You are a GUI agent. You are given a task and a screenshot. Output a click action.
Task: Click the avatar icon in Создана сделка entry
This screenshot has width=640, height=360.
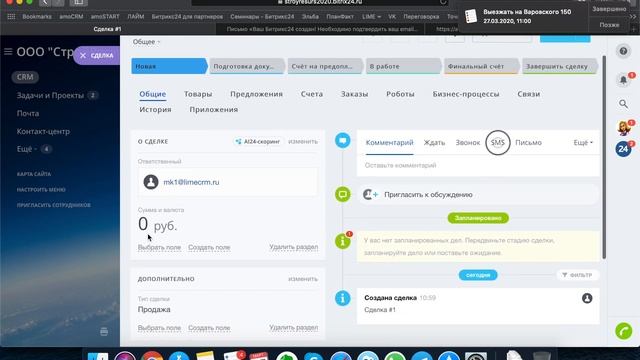tap(587, 298)
